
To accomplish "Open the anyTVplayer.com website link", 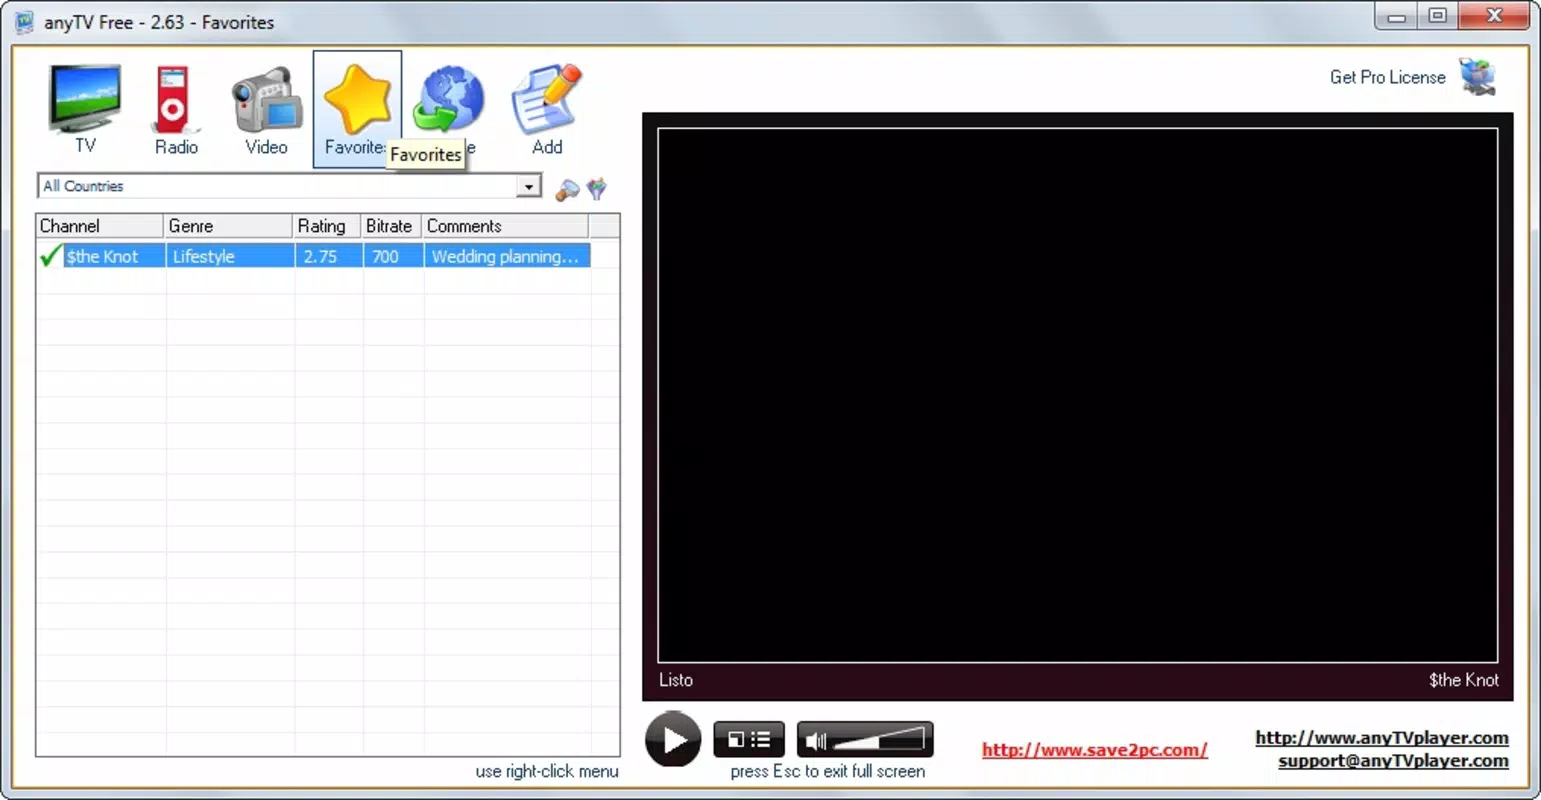I will (x=1382, y=737).
